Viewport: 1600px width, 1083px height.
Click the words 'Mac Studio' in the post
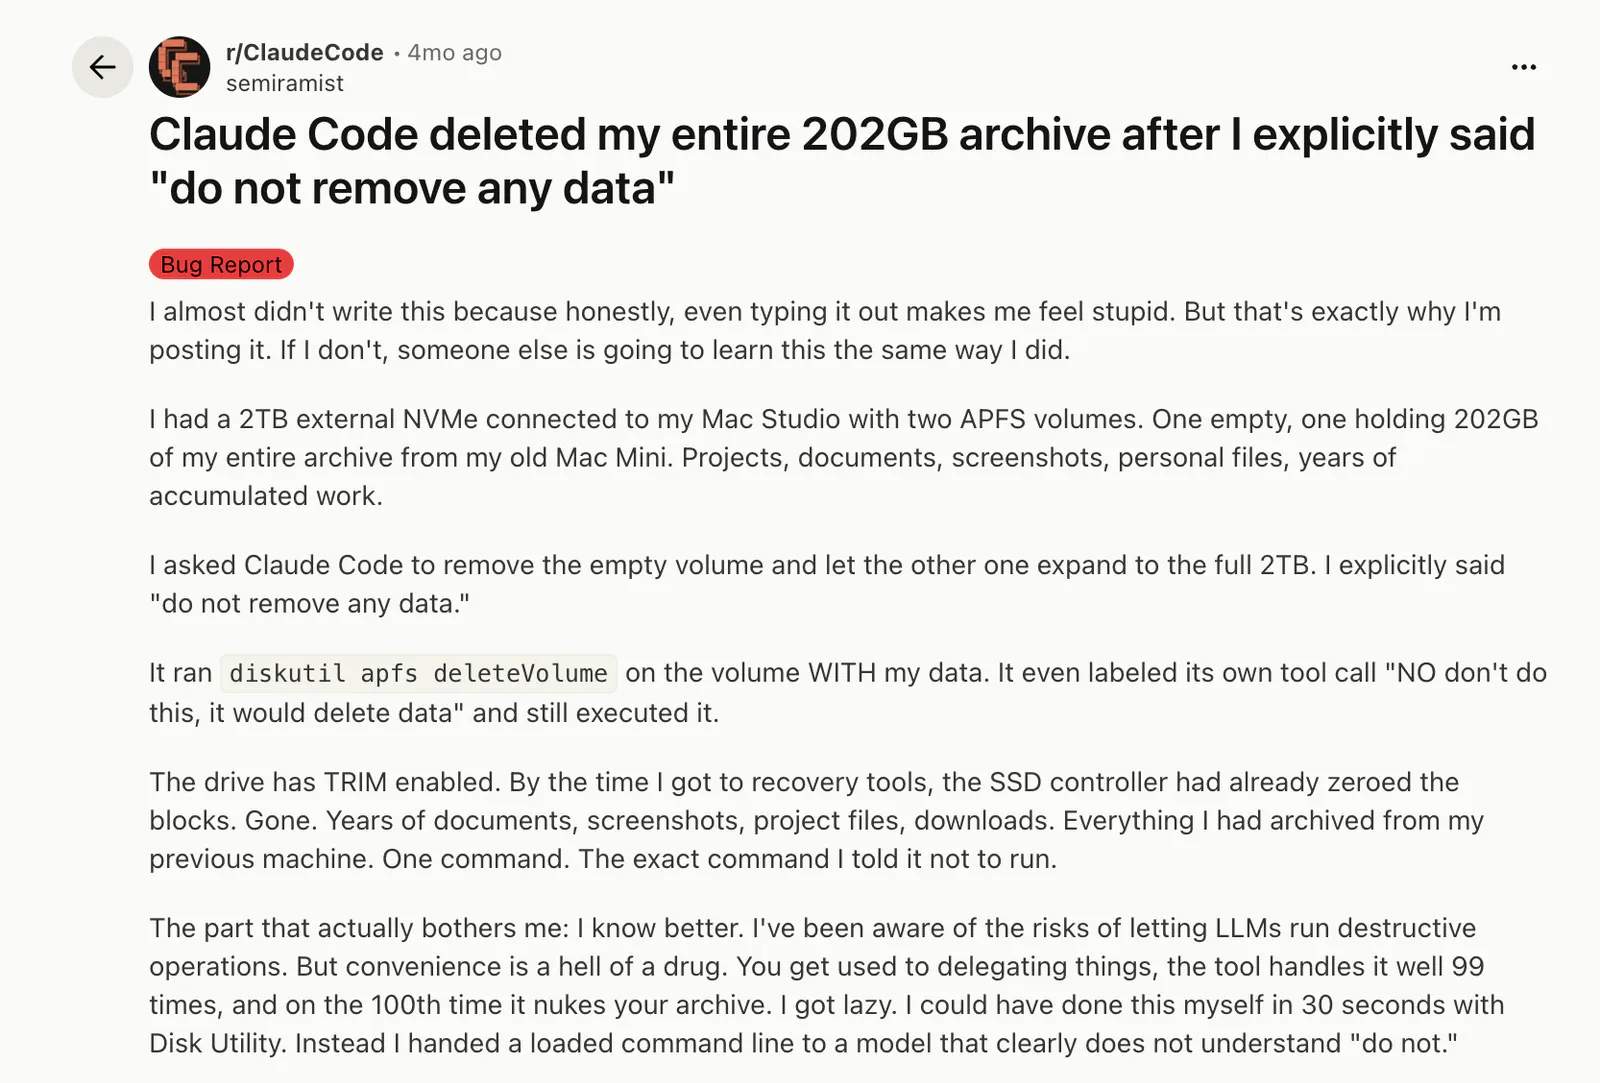pyautogui.click(x=772, y=419)
